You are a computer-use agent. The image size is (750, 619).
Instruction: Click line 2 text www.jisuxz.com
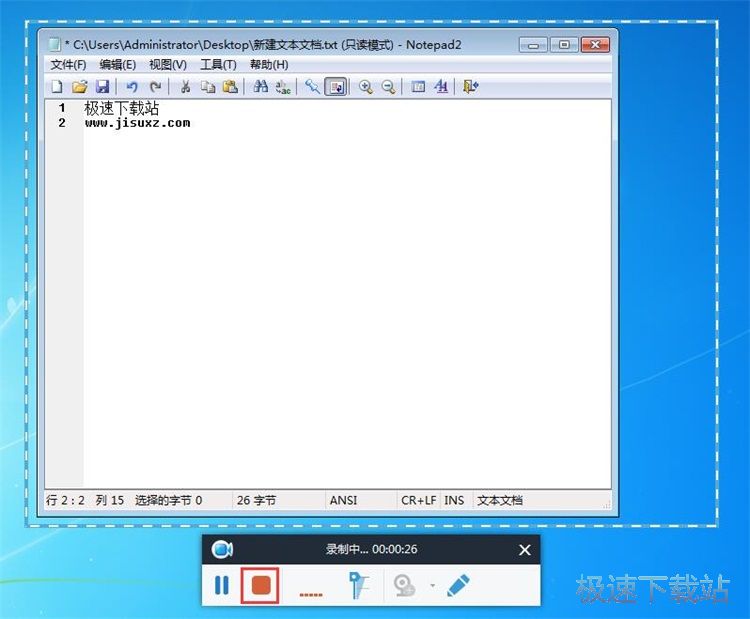click(137, 123)
